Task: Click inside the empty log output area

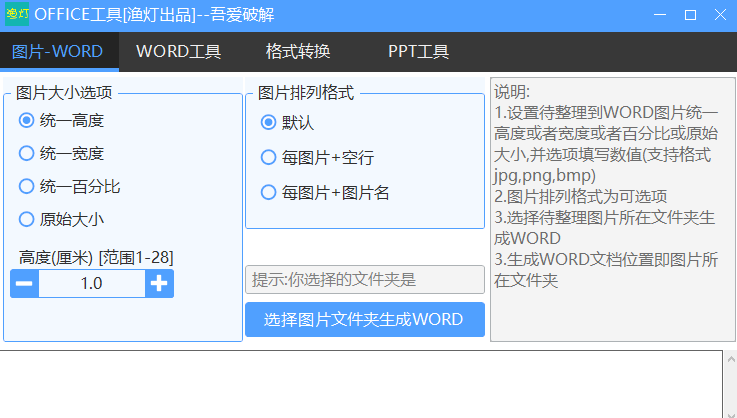Action: tap(361, 384)
